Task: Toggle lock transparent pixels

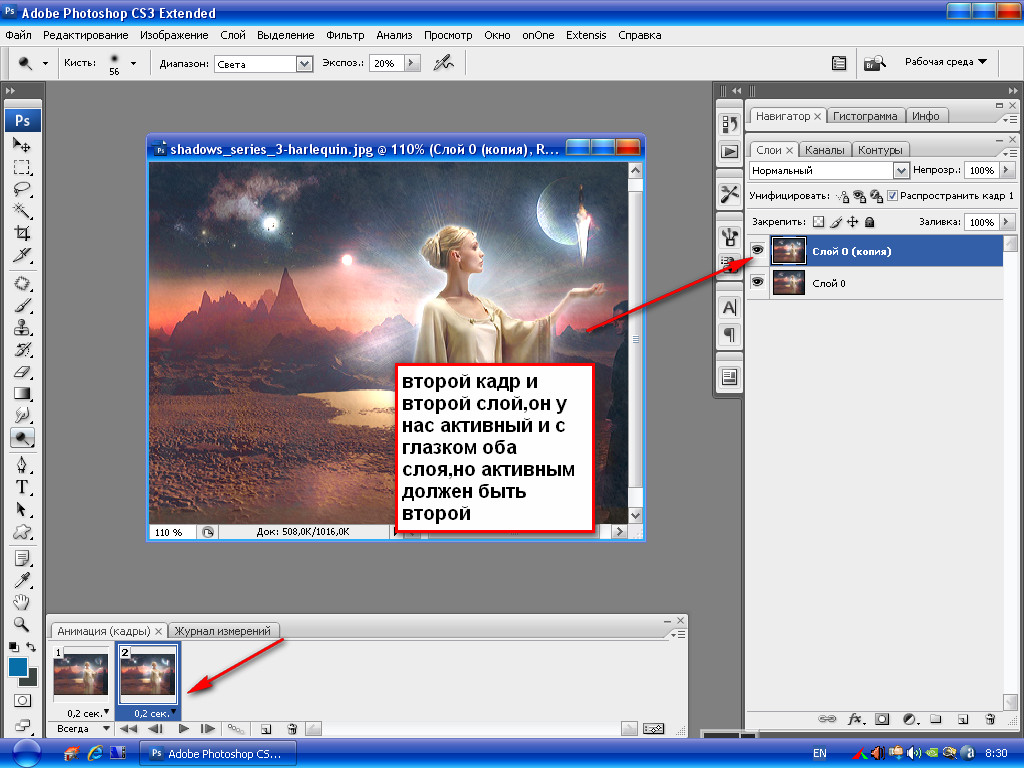Action: [x=818, y=222]
